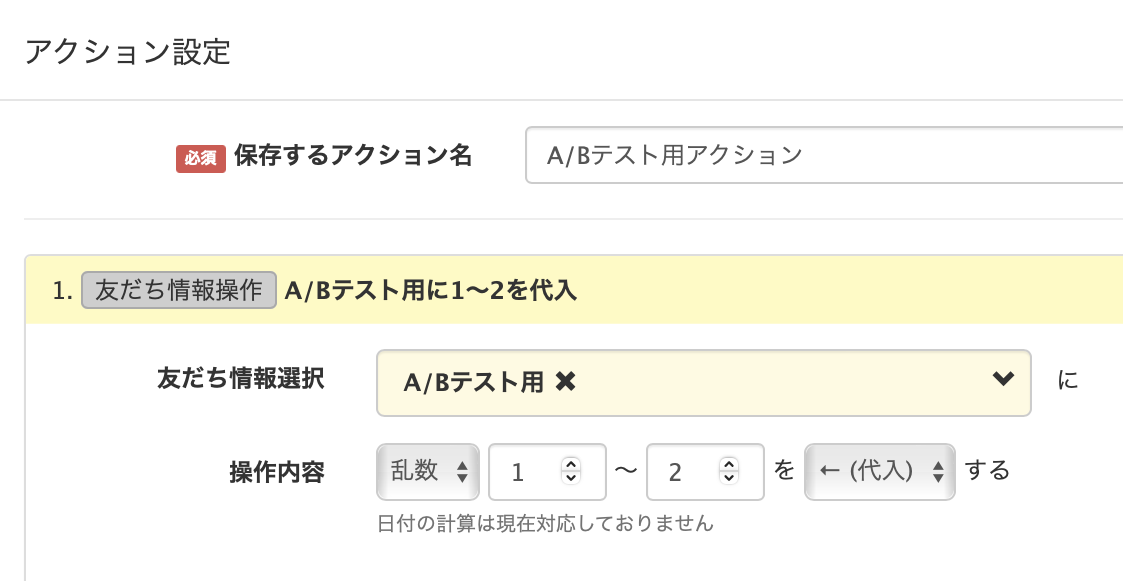Click the selected A/Bテスト用 text in dropdown
The image size is (1123, 581).
point(473,381)
